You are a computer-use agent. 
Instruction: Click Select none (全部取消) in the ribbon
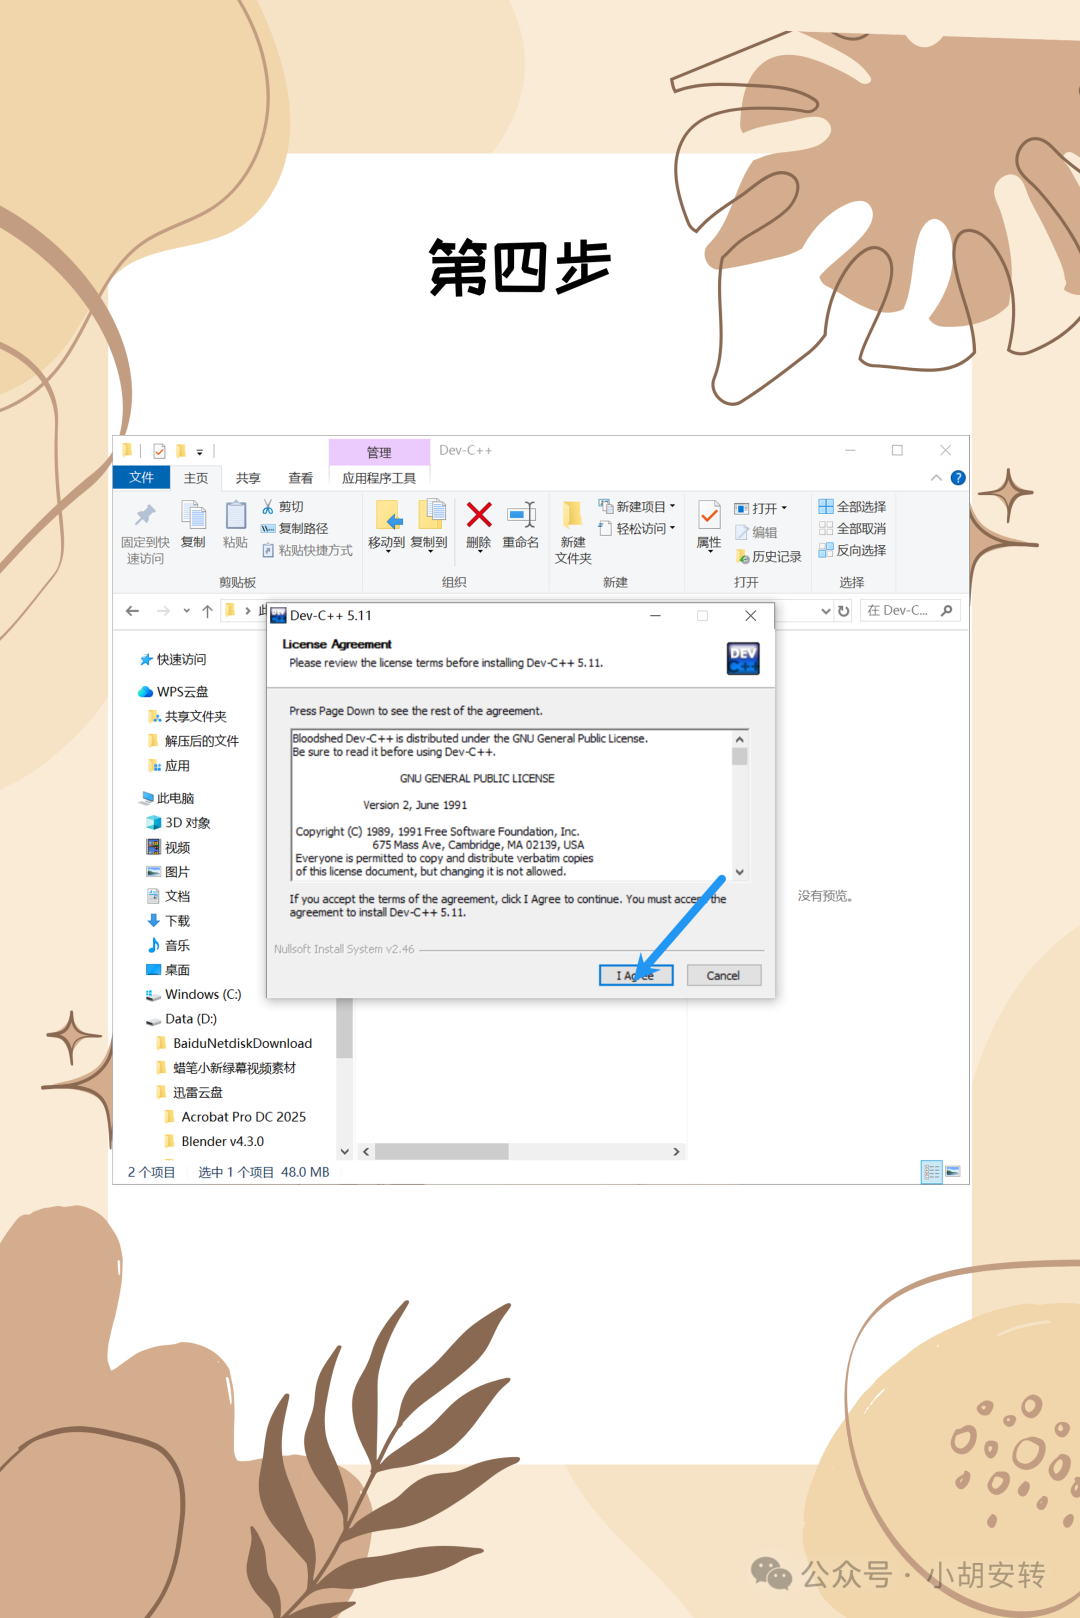click(x=852, y=529)
